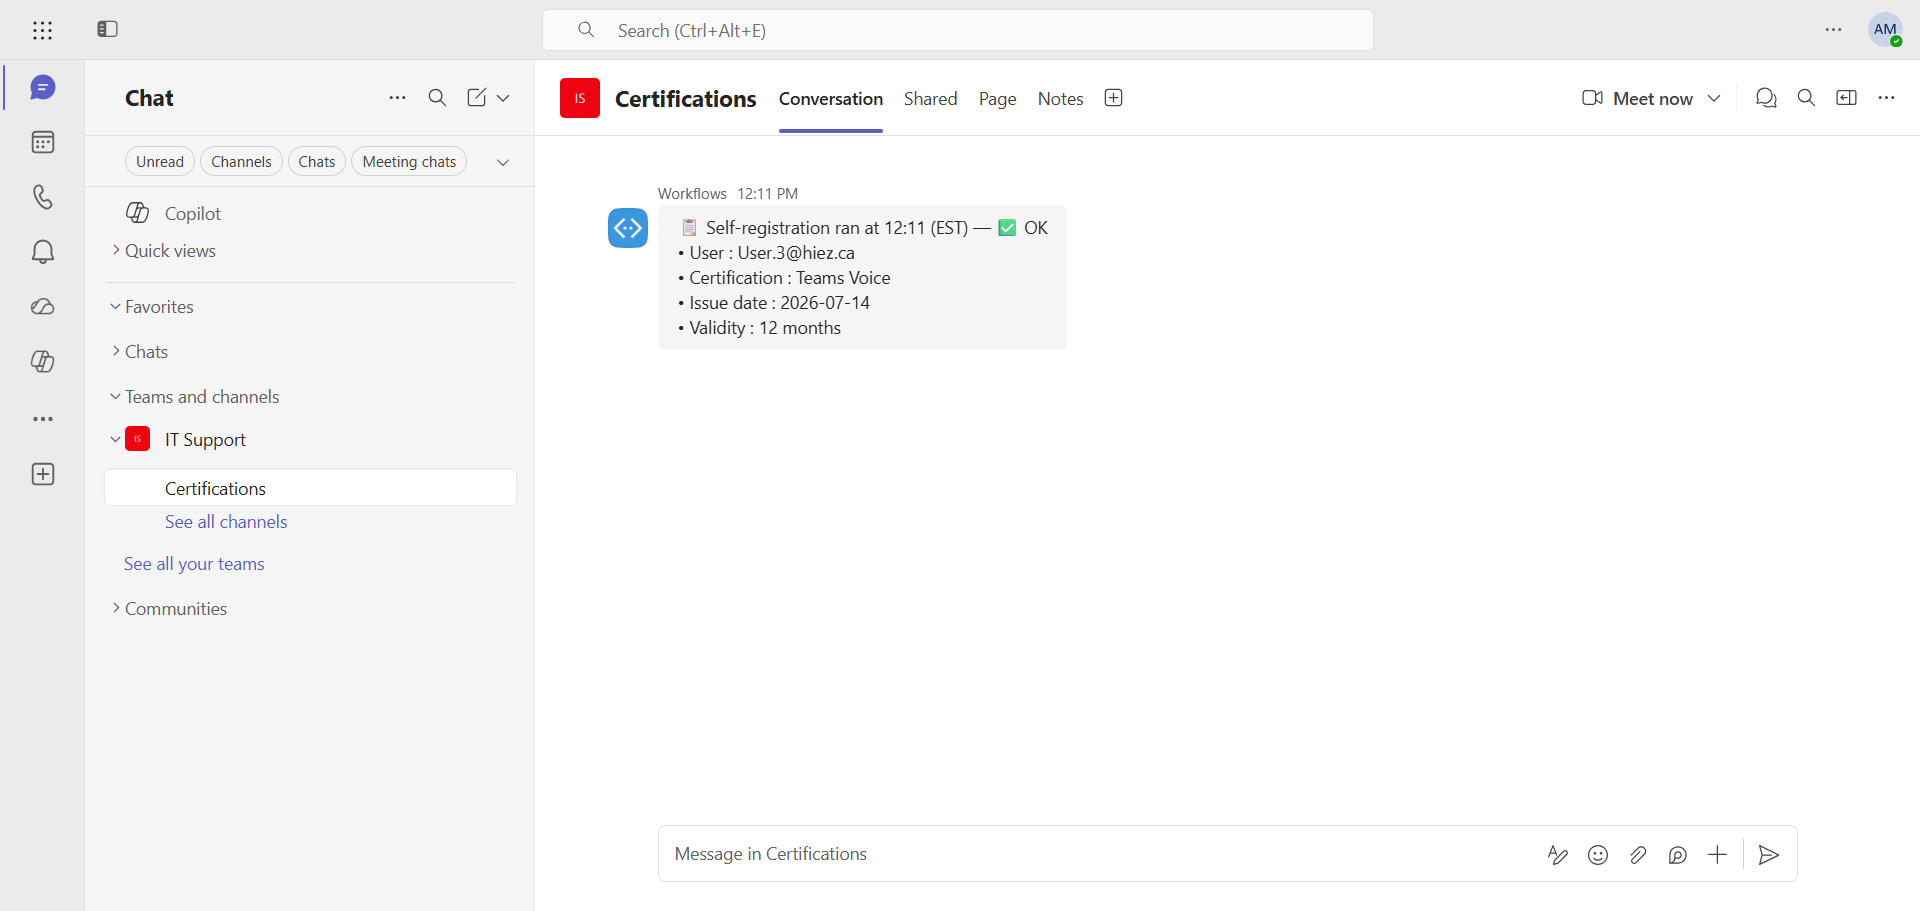Open the AM profile avatar
1920x911 pixels.
tap(1885, 30)
